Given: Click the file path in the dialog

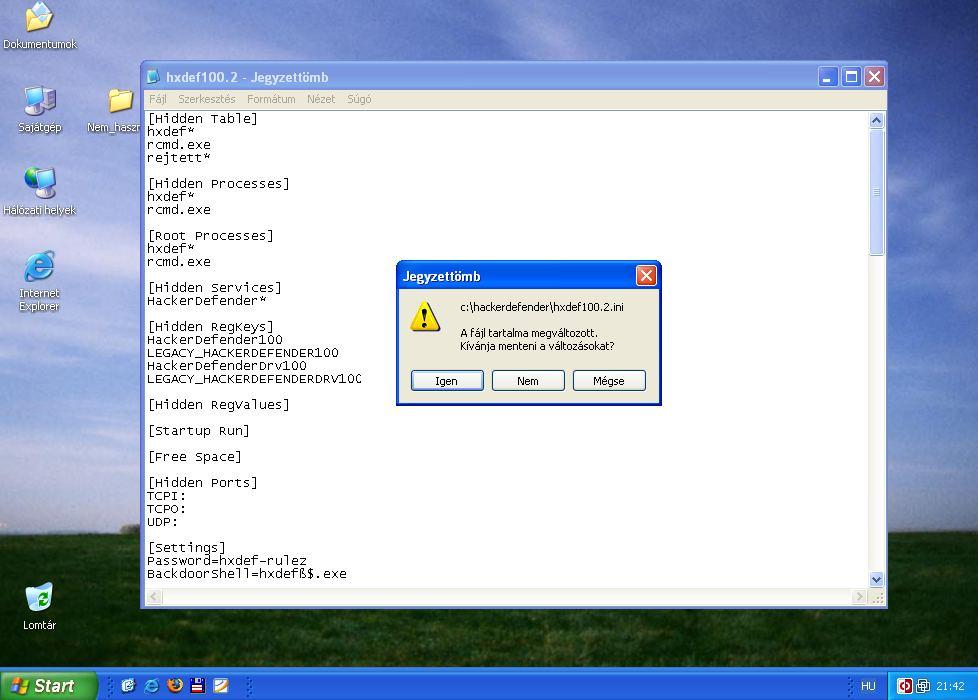Looking at the screenshot, I should click(541, 307).
